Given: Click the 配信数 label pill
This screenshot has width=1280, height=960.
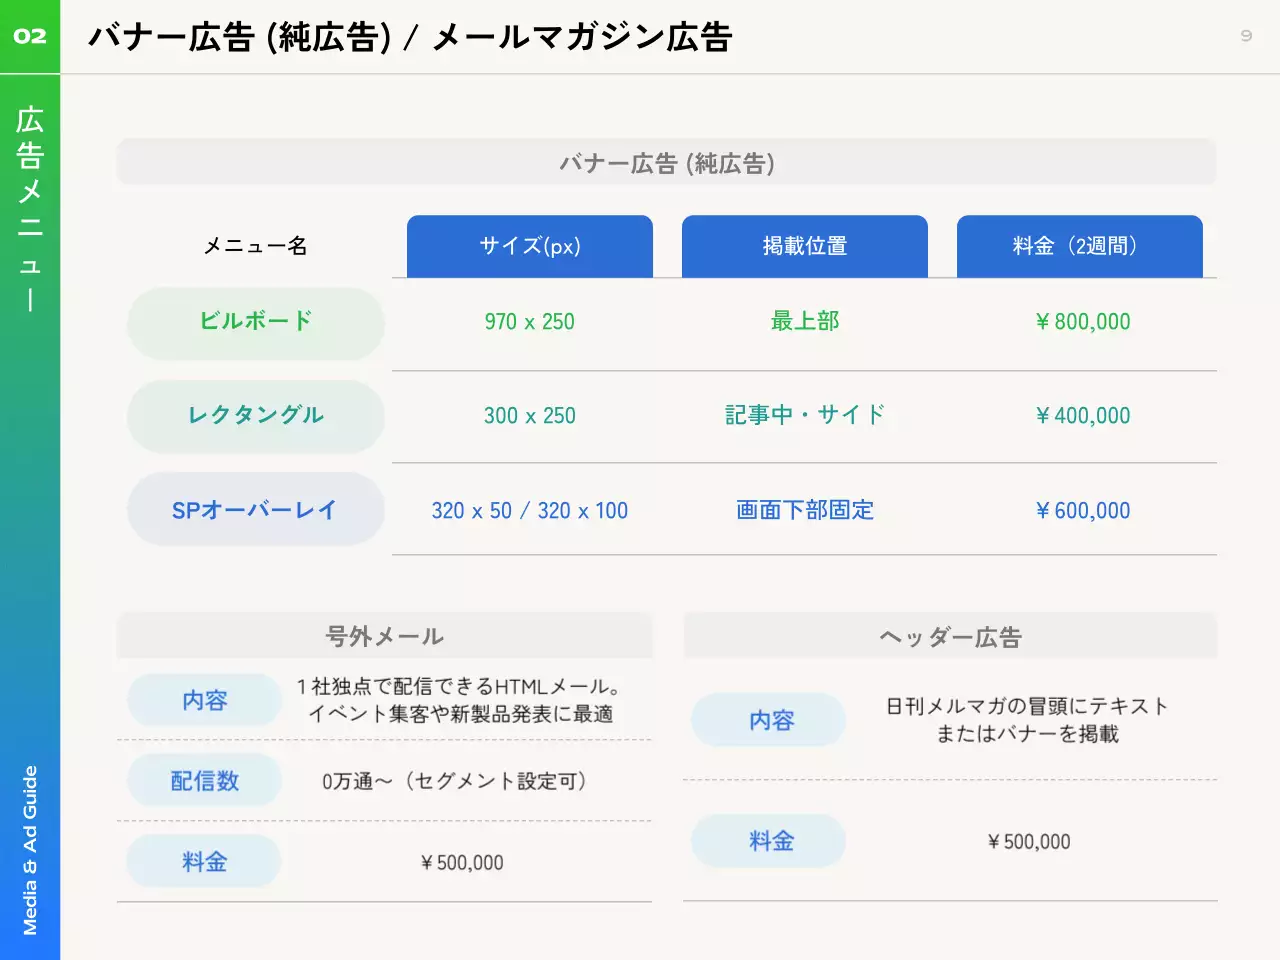Looking at the screenshot, I should pos(204,781).
